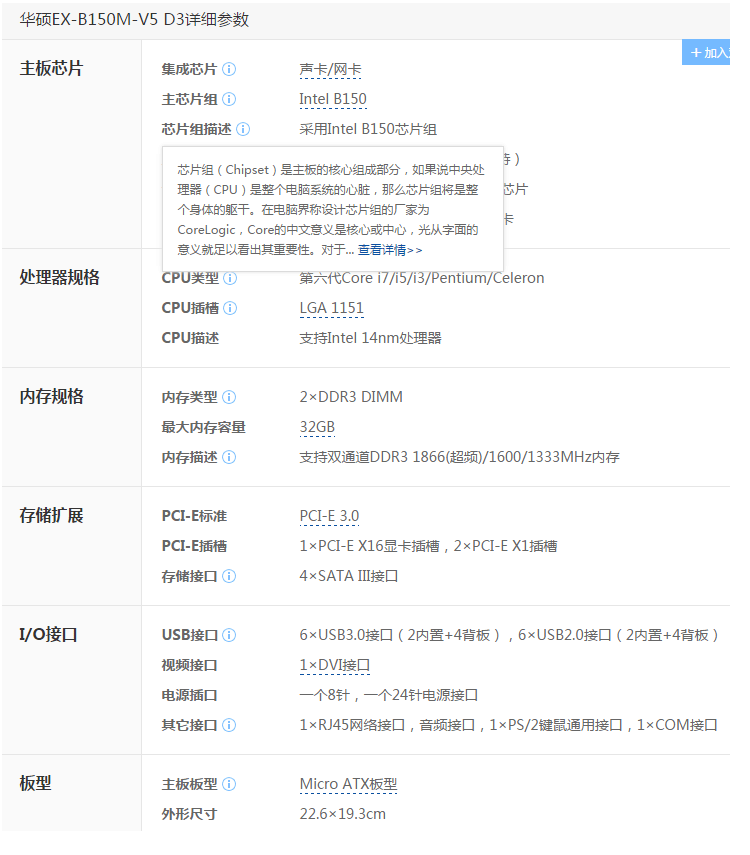Click the 第六代Core i7/i5/i3 CPU type value
750x855 pixels.
[421, 278]
